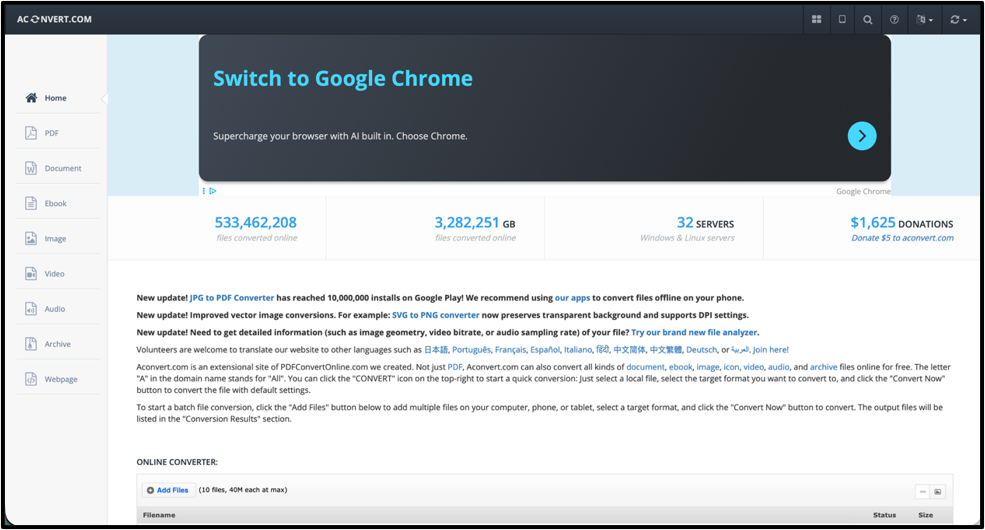Select the PDF sidebar menu label
This screenshot has height=530, width=985.
[x=52, y=133]
